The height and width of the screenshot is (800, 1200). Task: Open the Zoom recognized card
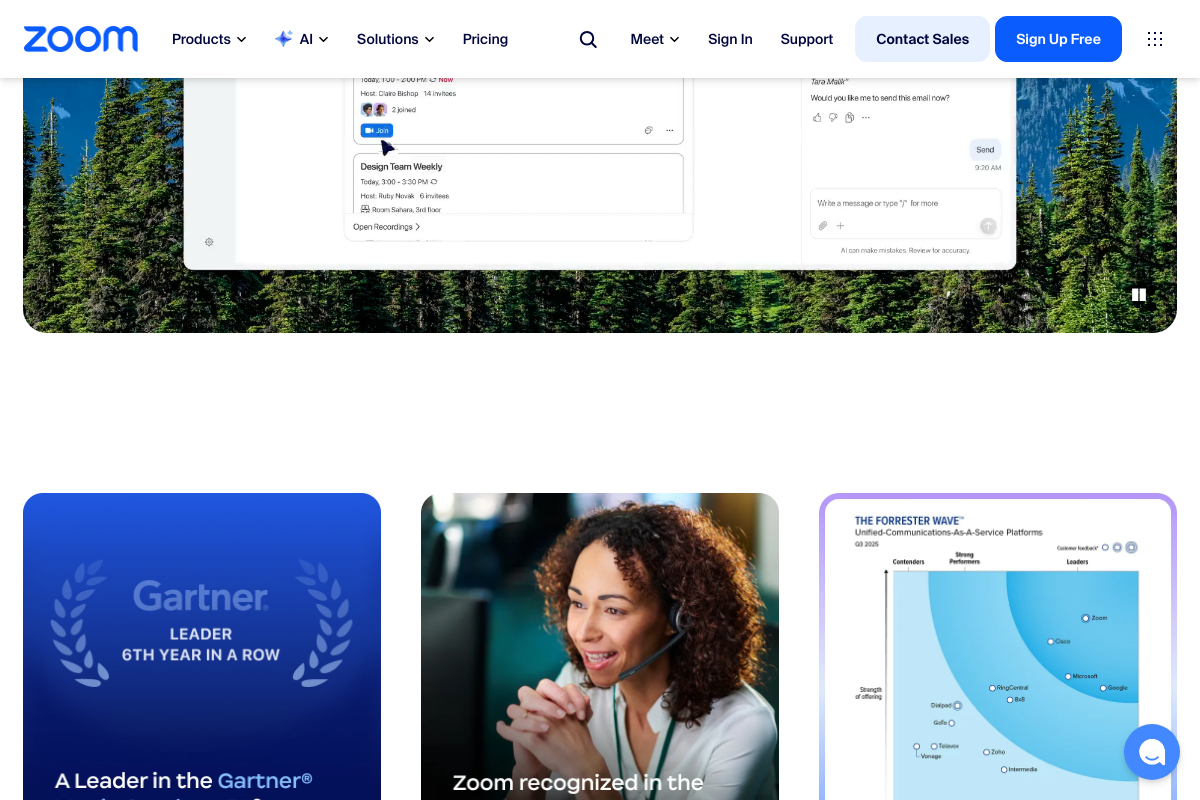[600, 646]
